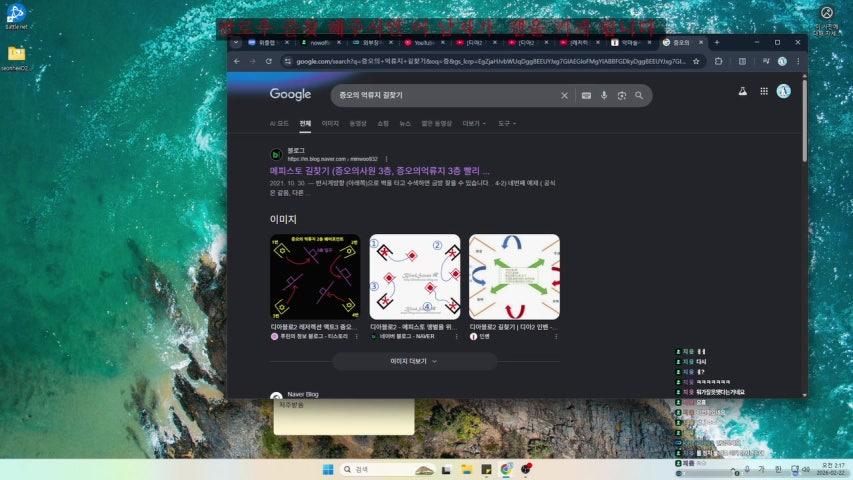853x480 pixels.
Task: Click the Chrome tab search chevron button
Action: click(x=236, y=42)
